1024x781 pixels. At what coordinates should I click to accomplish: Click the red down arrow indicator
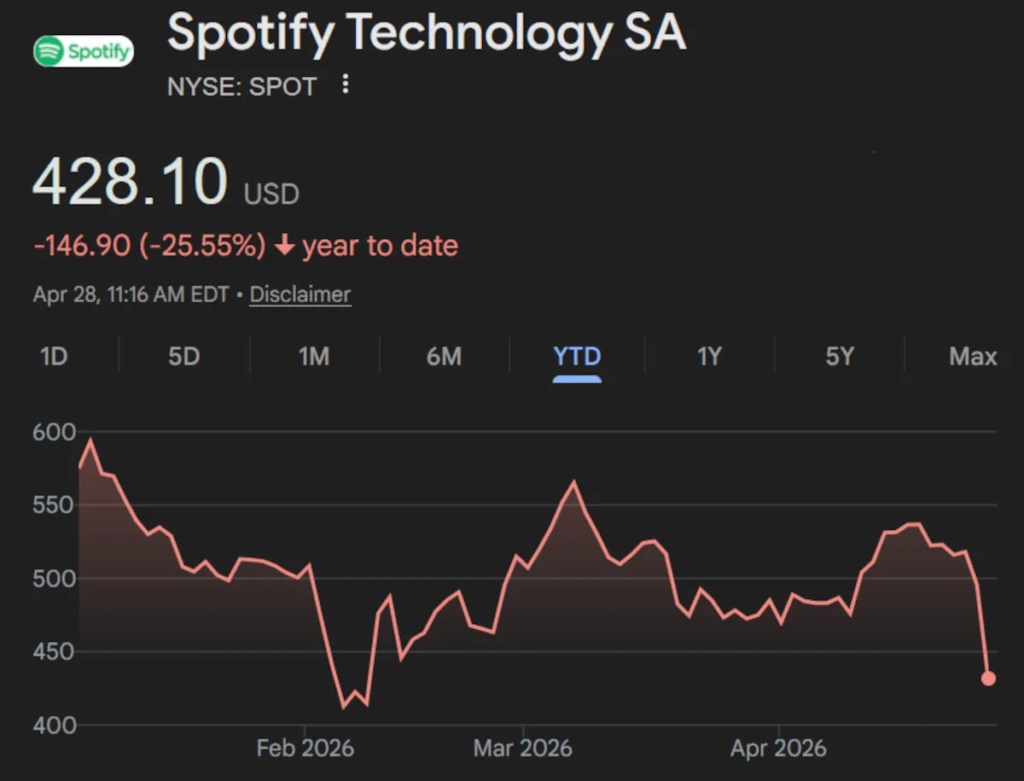click(284, 246)
